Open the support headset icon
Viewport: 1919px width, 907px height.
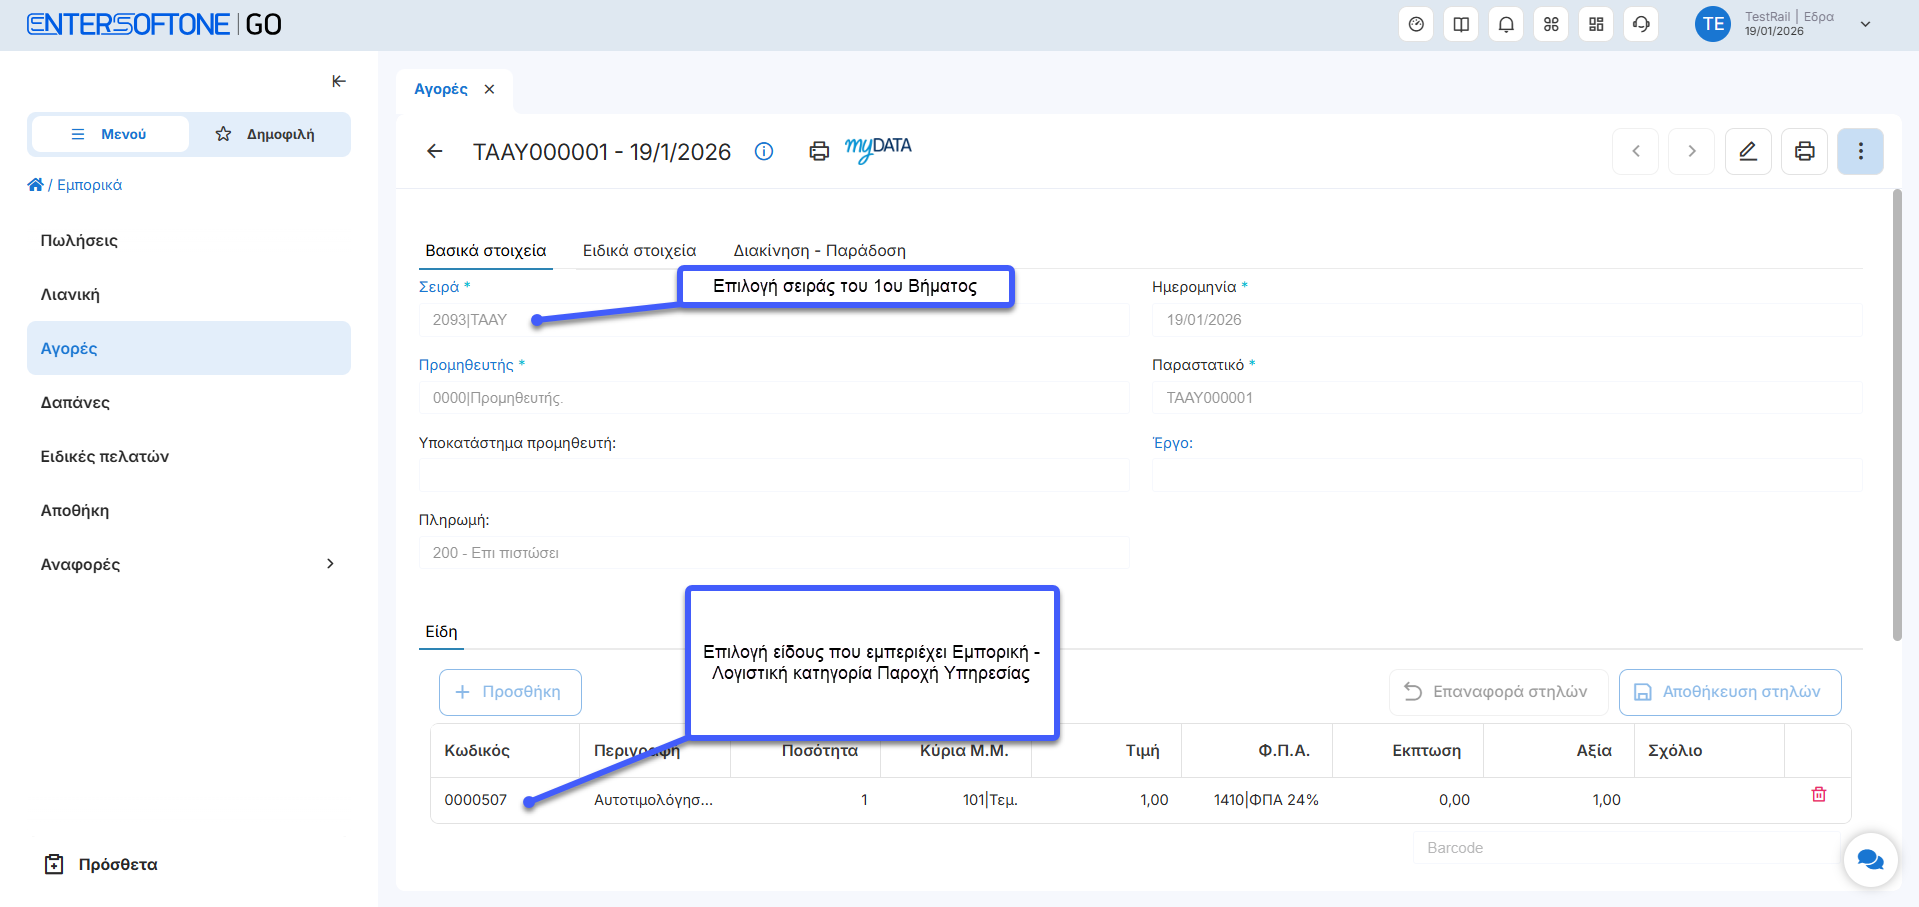1641,24
